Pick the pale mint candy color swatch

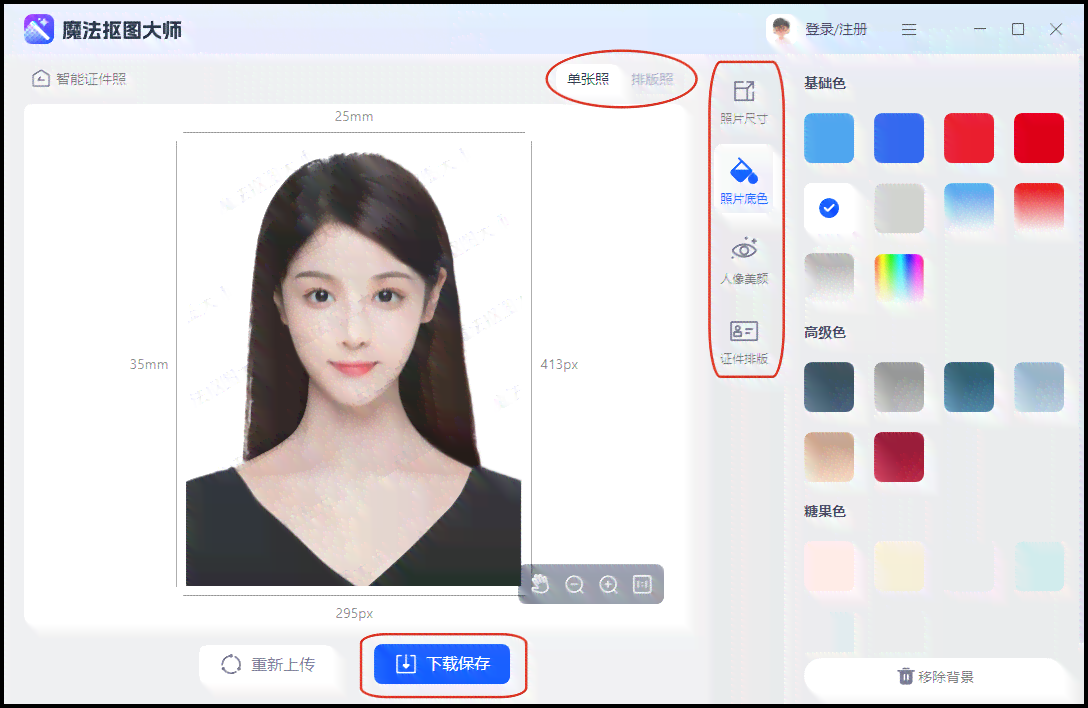click(1039, 566)
